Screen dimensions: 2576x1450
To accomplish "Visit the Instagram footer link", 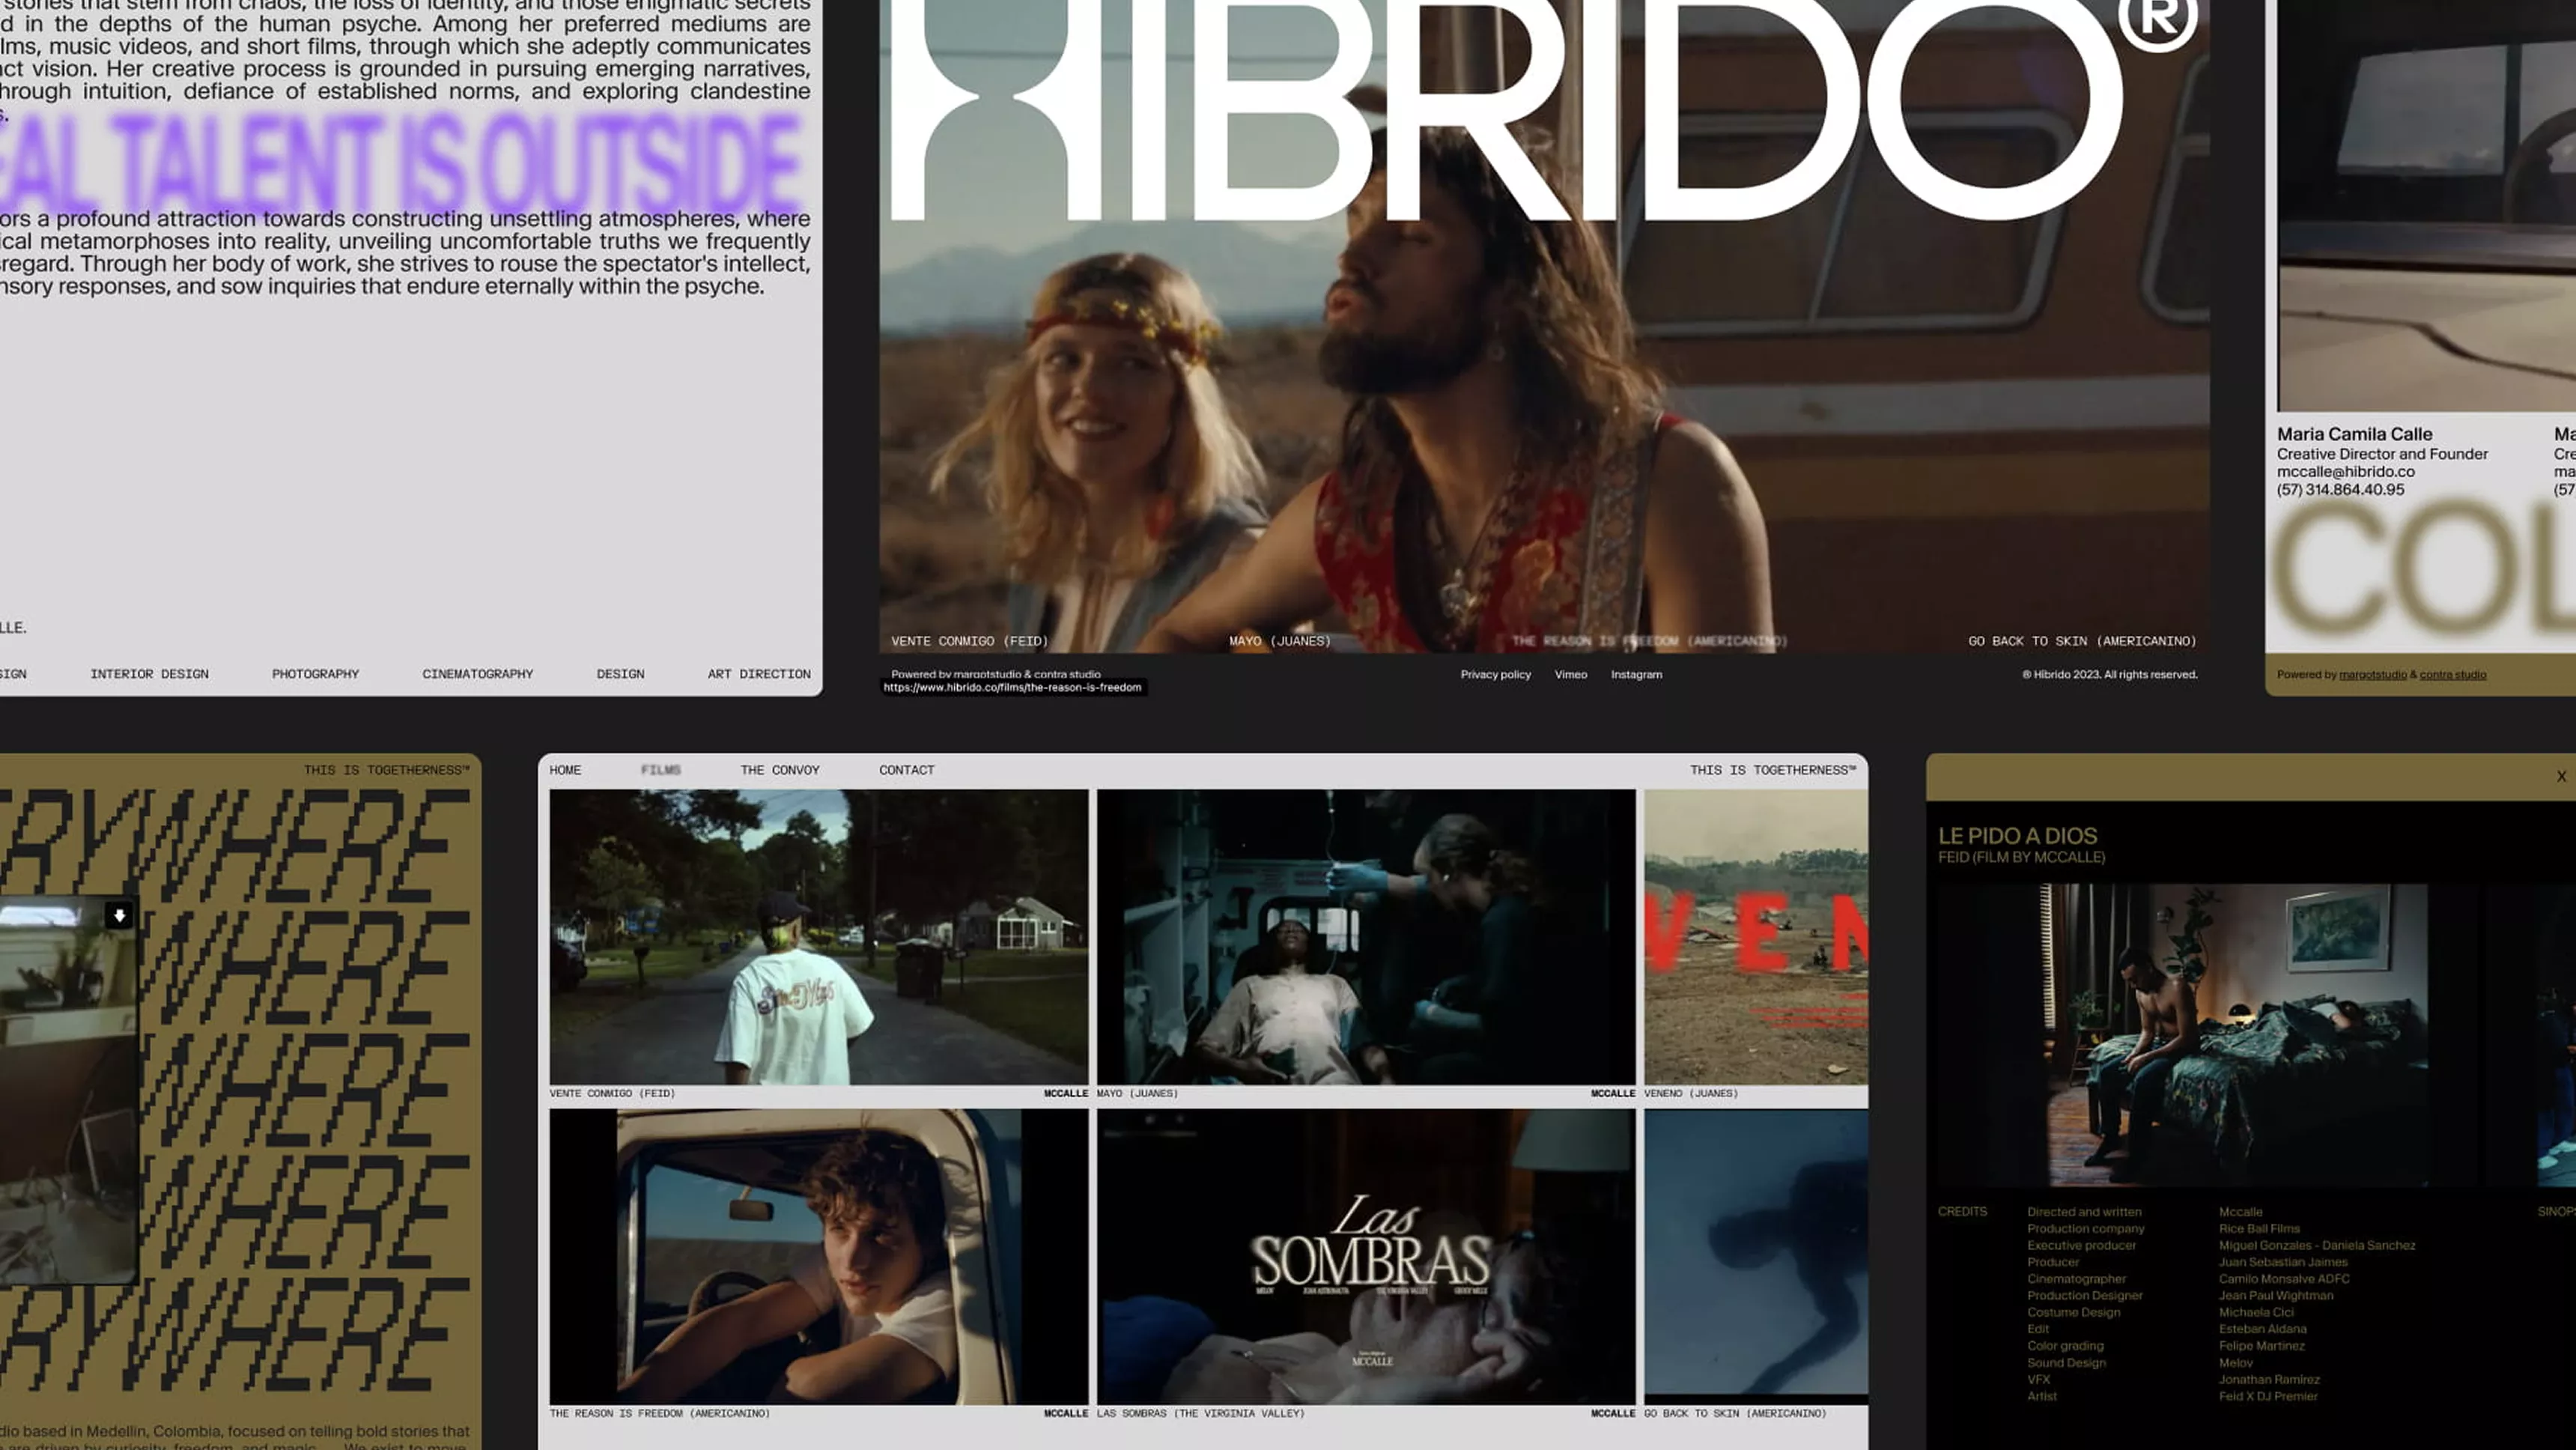I will pyautogui.click(x=1636, y=675).
